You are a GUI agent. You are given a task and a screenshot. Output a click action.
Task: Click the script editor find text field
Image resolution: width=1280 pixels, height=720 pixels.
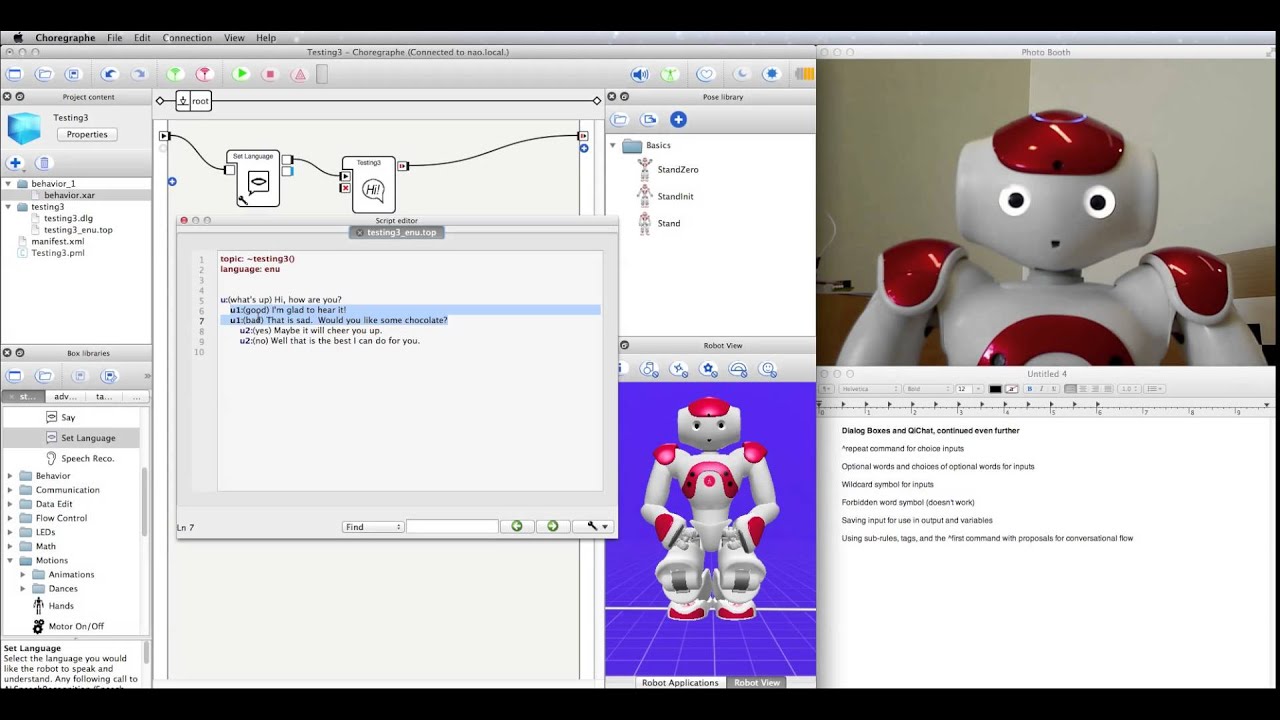tap(451, 526)
